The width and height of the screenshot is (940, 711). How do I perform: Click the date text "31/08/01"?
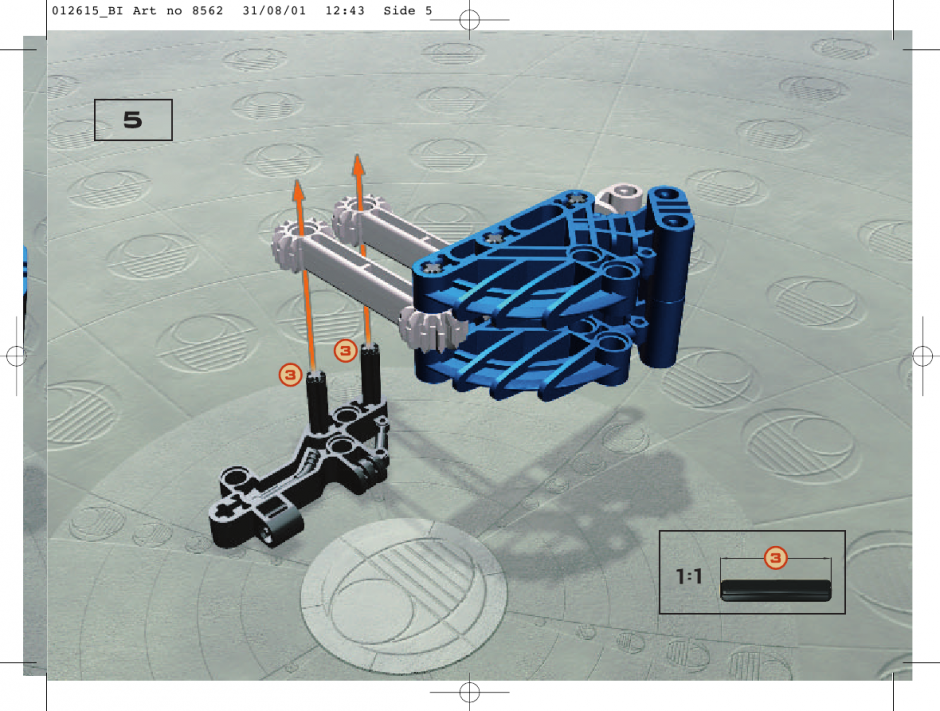pos(274,11)
